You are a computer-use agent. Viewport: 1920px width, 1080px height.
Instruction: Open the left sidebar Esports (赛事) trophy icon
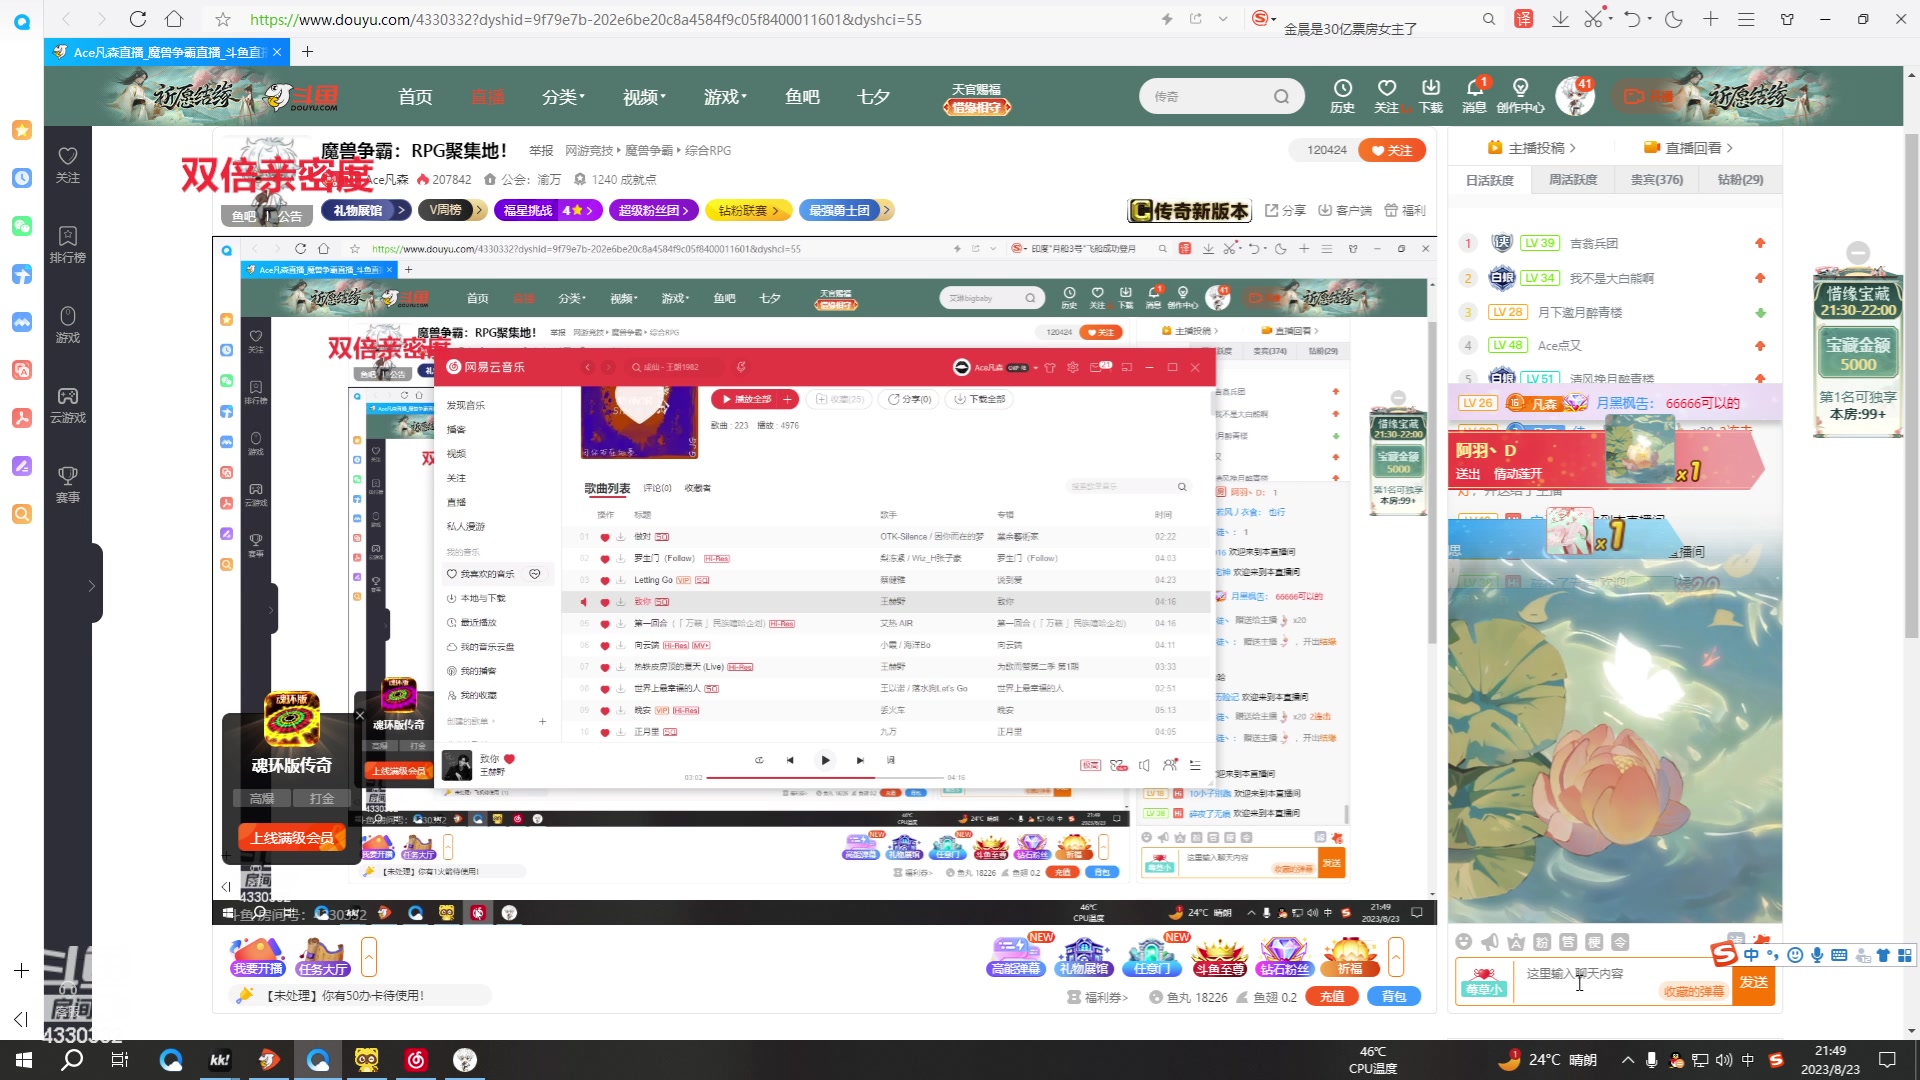68,485
